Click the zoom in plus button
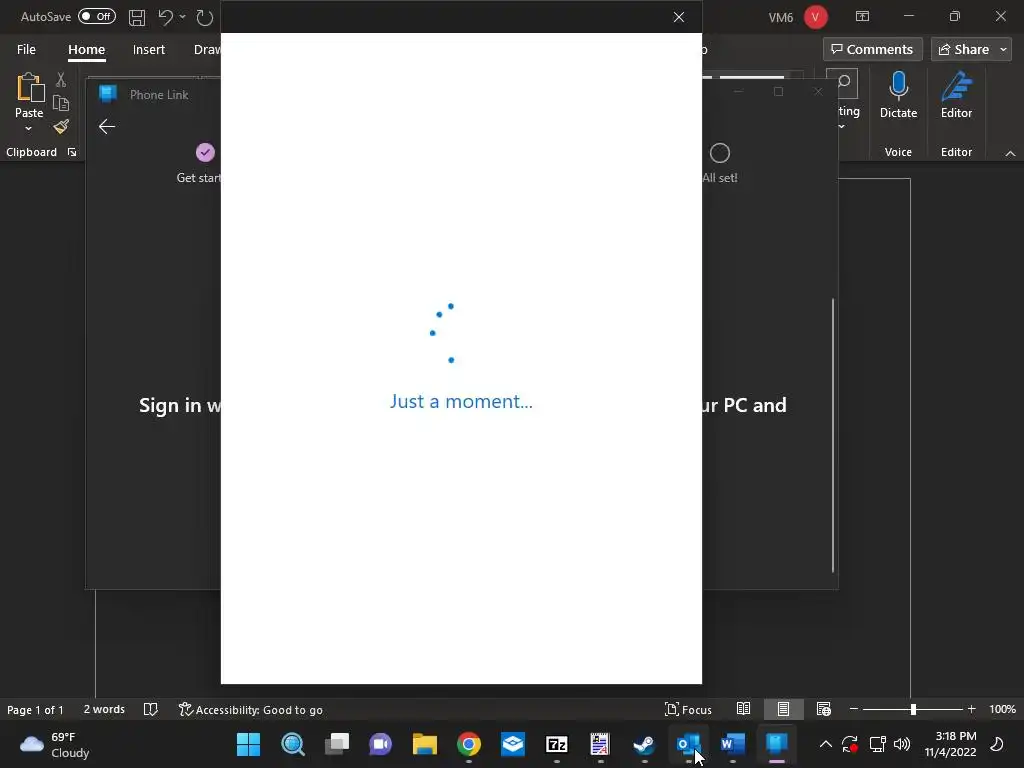 point(972,709)
